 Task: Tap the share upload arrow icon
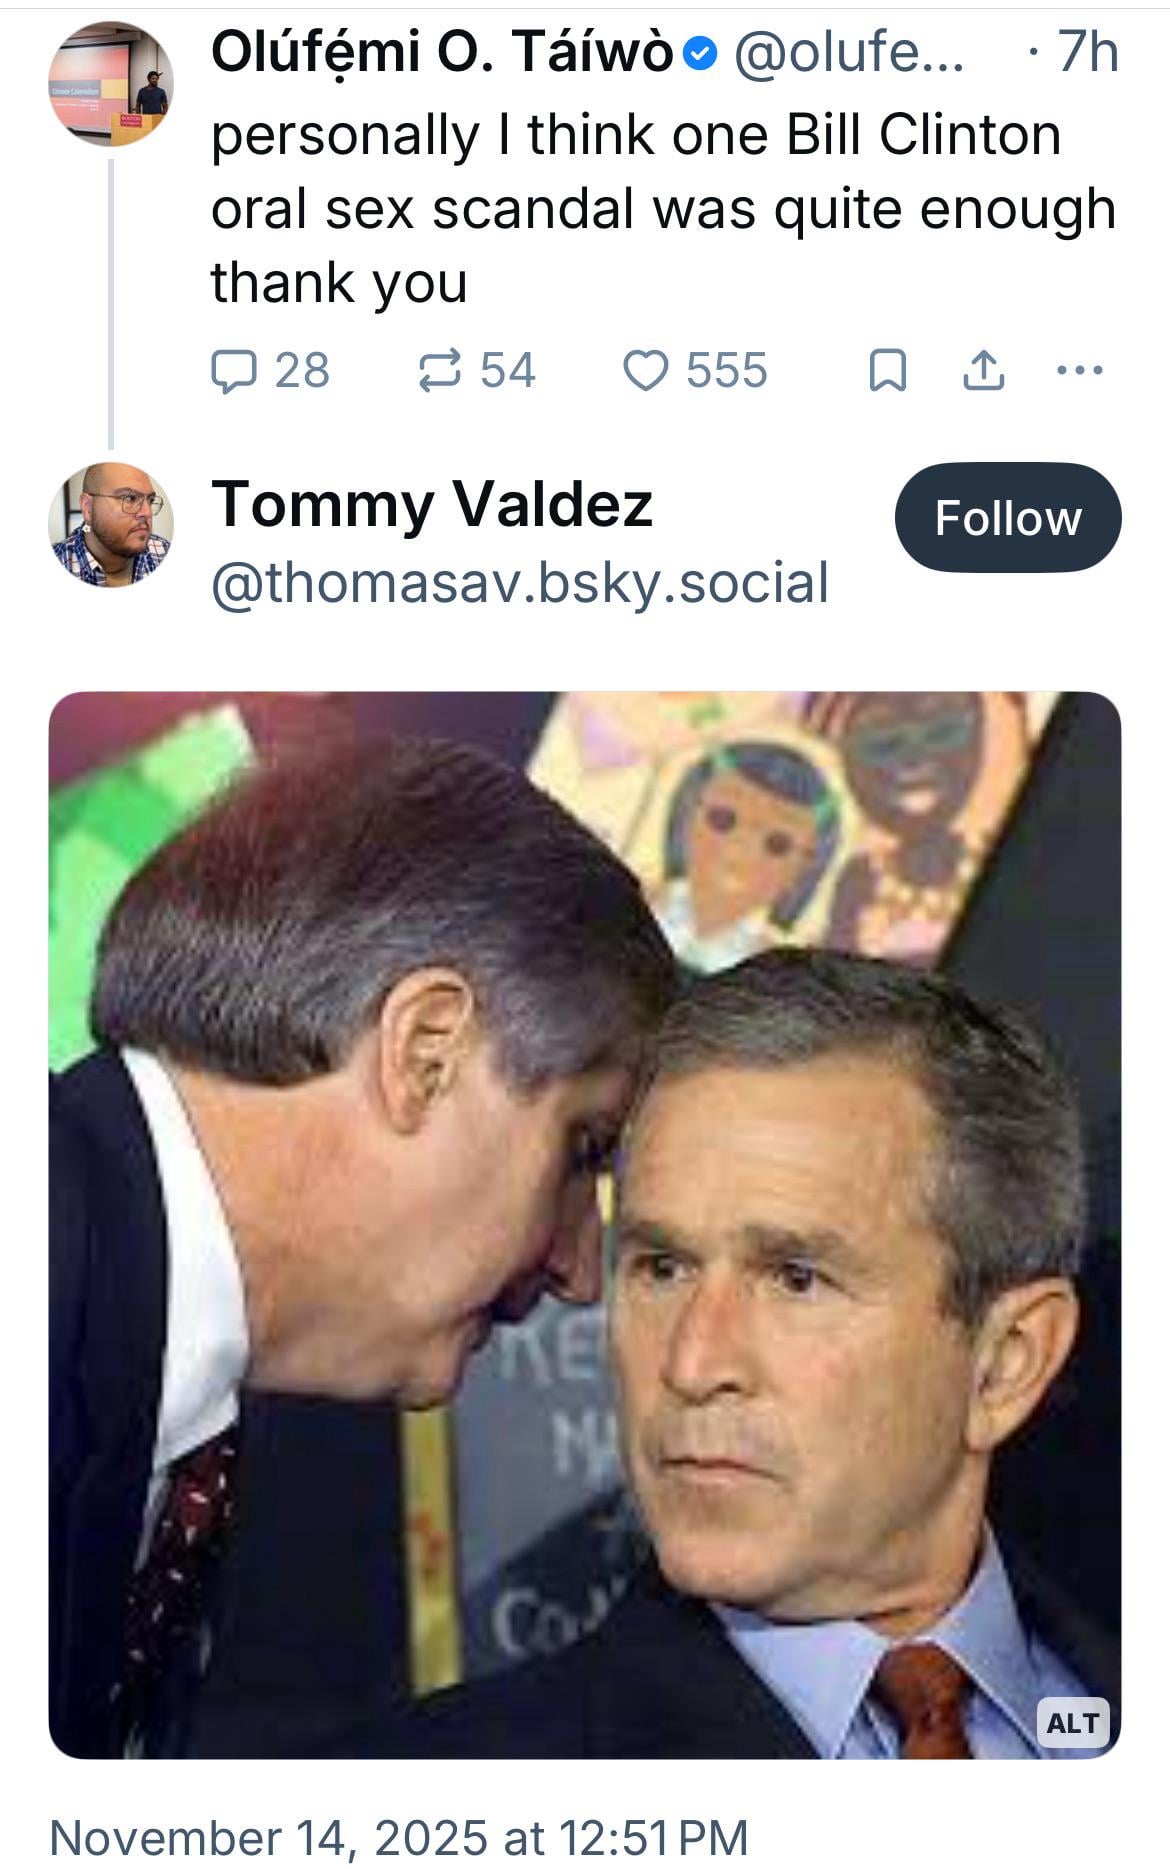pyautogui.click(x=983, y=371)
